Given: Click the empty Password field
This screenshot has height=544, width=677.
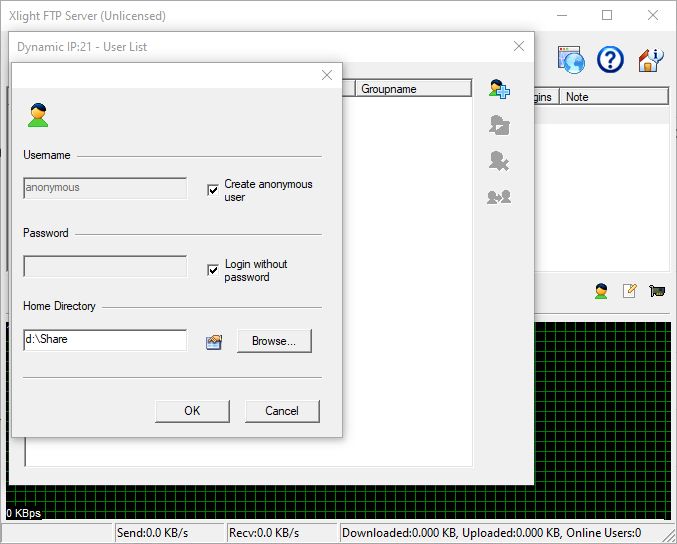Looking at the screenshot, I should tap(105, 266).
